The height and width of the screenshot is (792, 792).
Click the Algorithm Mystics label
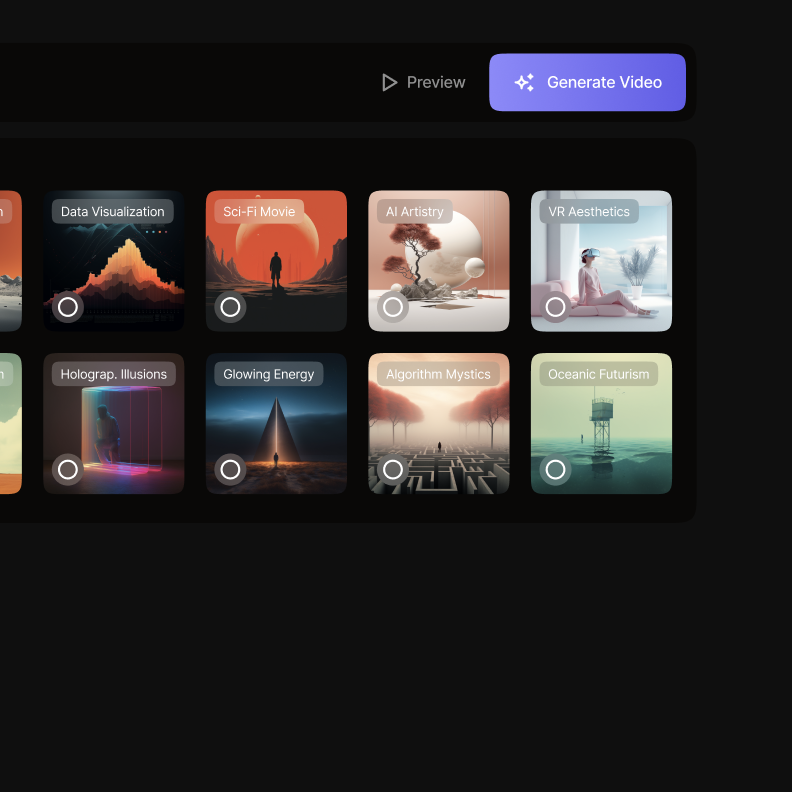[438, 374]
